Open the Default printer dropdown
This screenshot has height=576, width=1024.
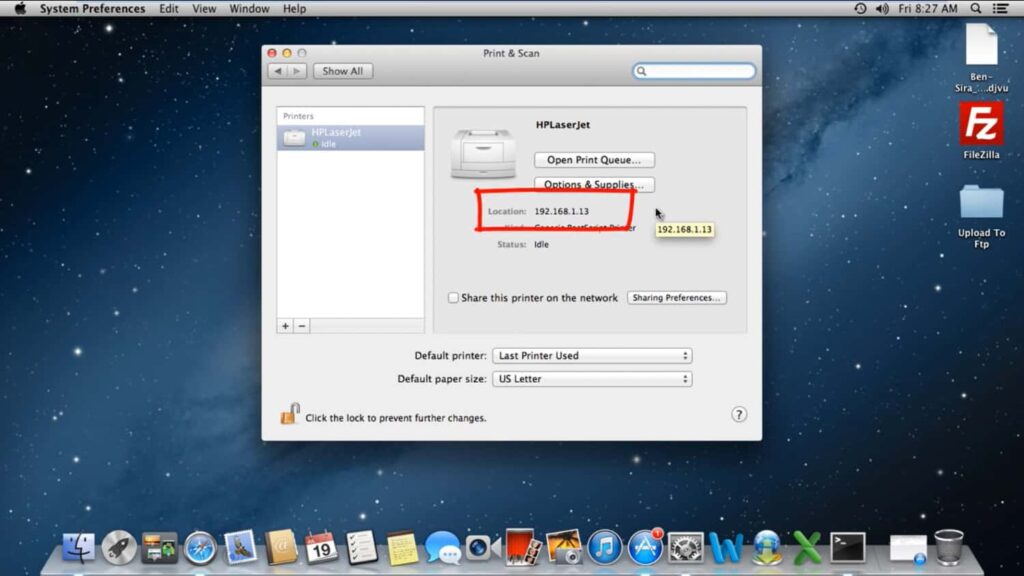point(592,355)
